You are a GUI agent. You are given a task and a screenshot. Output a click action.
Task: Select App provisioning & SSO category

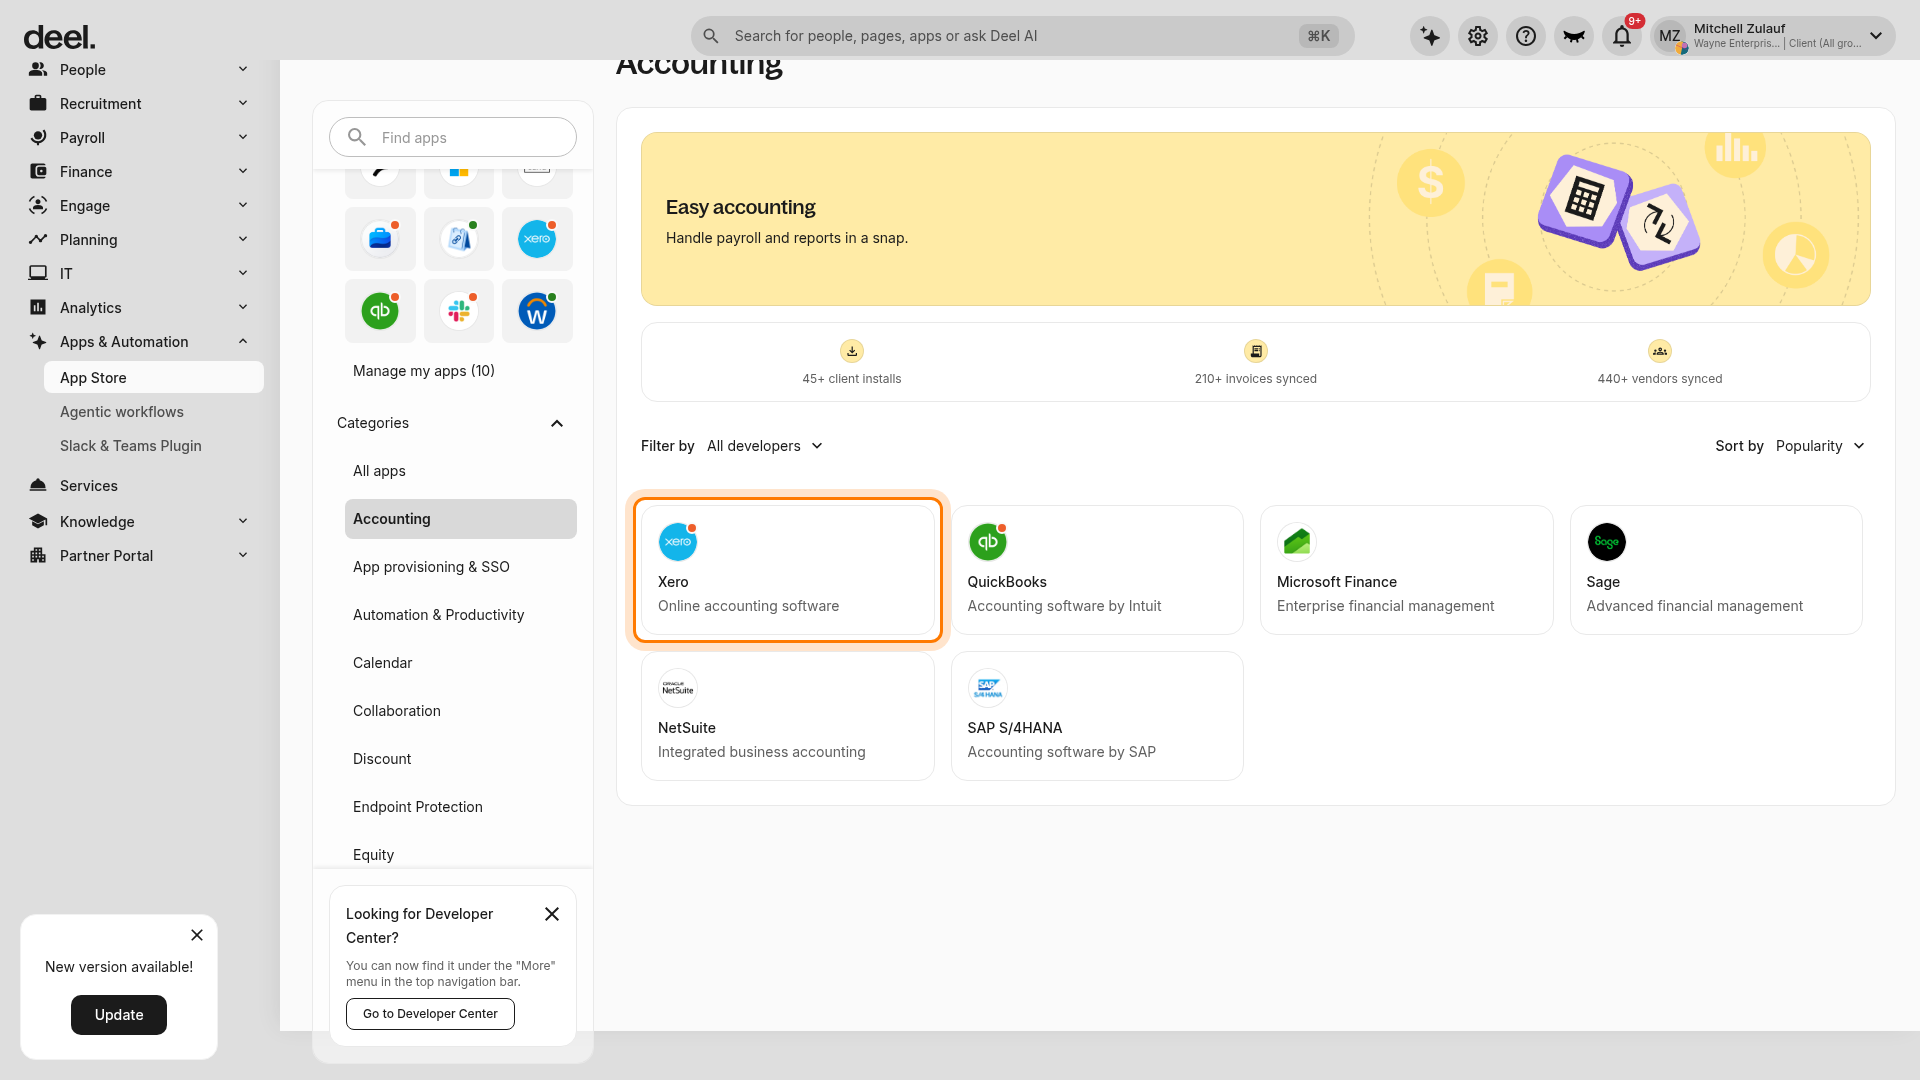click(x=461, y=567)
